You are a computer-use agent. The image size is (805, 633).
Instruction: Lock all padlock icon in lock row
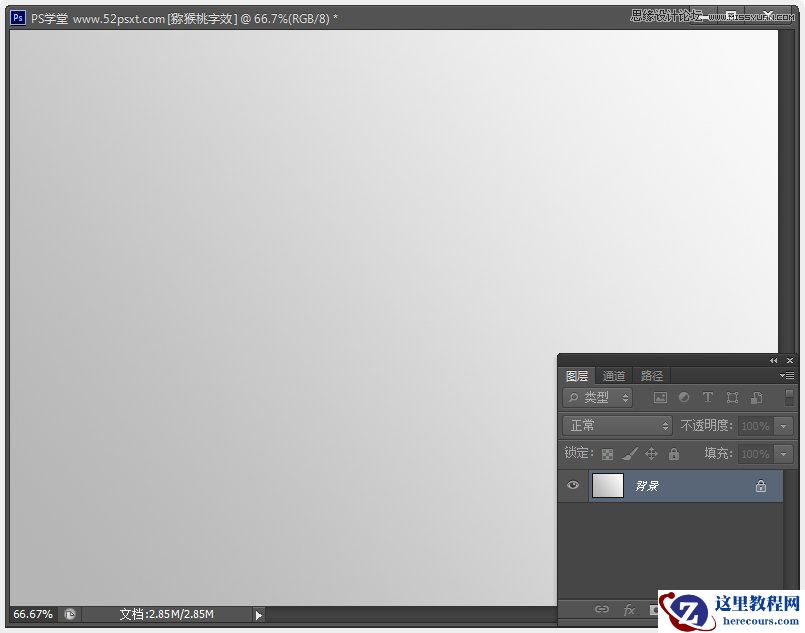(x=674, y=454)
